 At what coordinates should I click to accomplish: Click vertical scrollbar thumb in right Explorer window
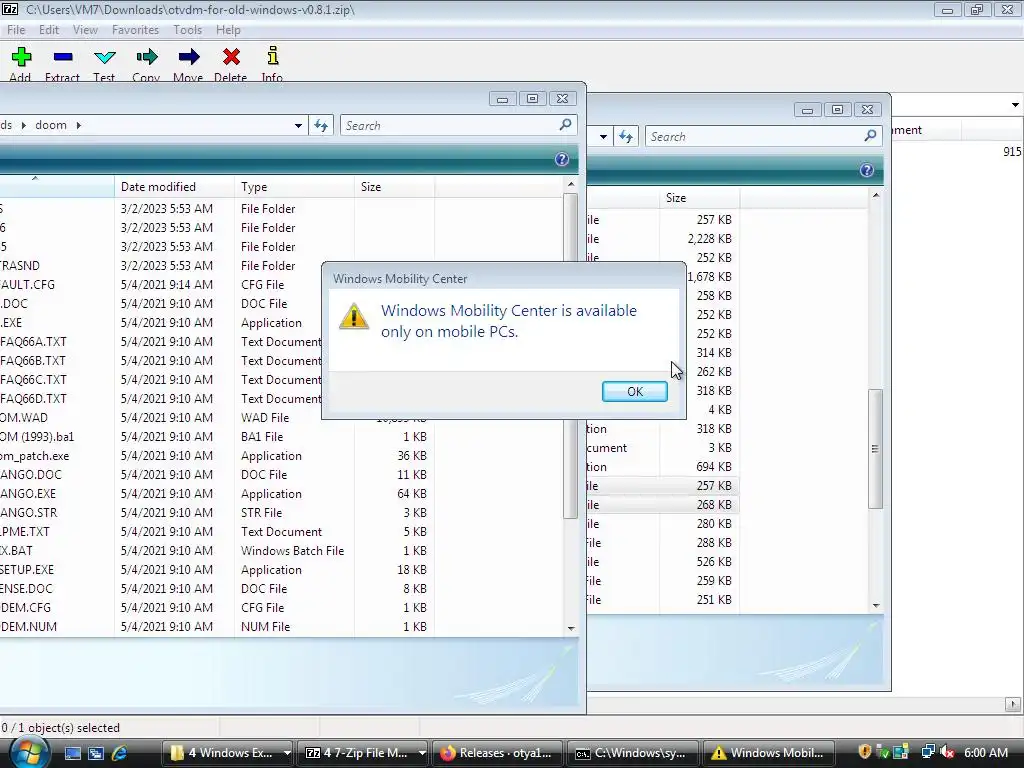(875, 449)
